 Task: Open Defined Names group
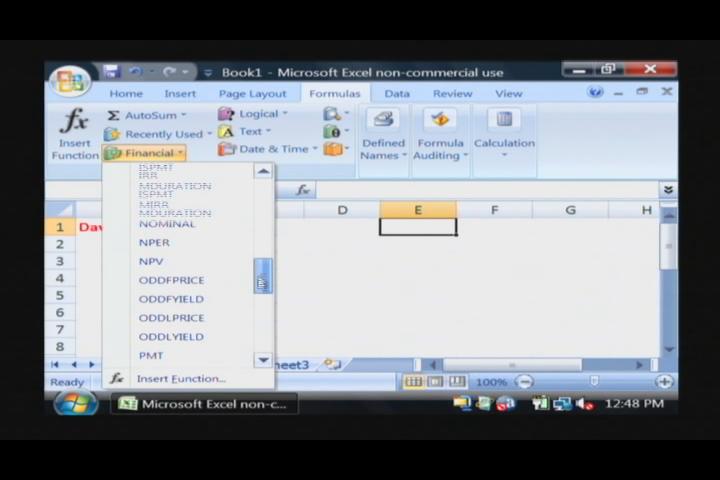coord(383,135)
